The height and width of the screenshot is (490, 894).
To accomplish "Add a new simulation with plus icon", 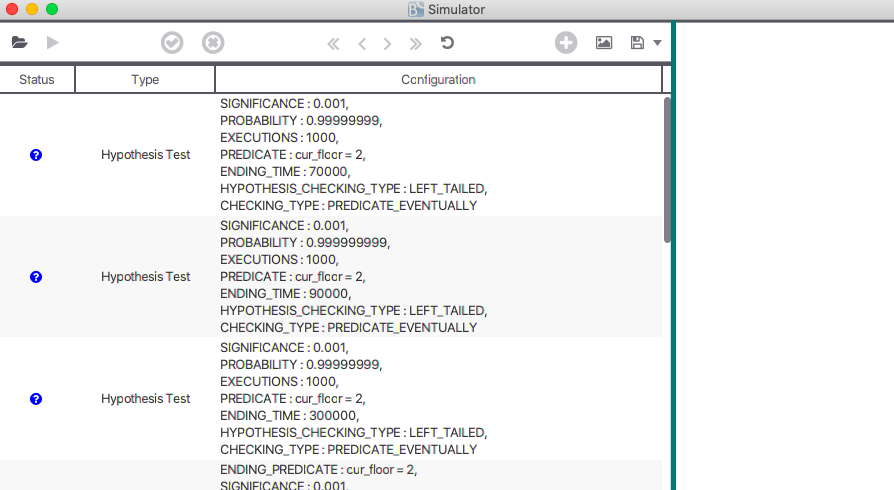I will pyautogui.click(x=566, y=43).
